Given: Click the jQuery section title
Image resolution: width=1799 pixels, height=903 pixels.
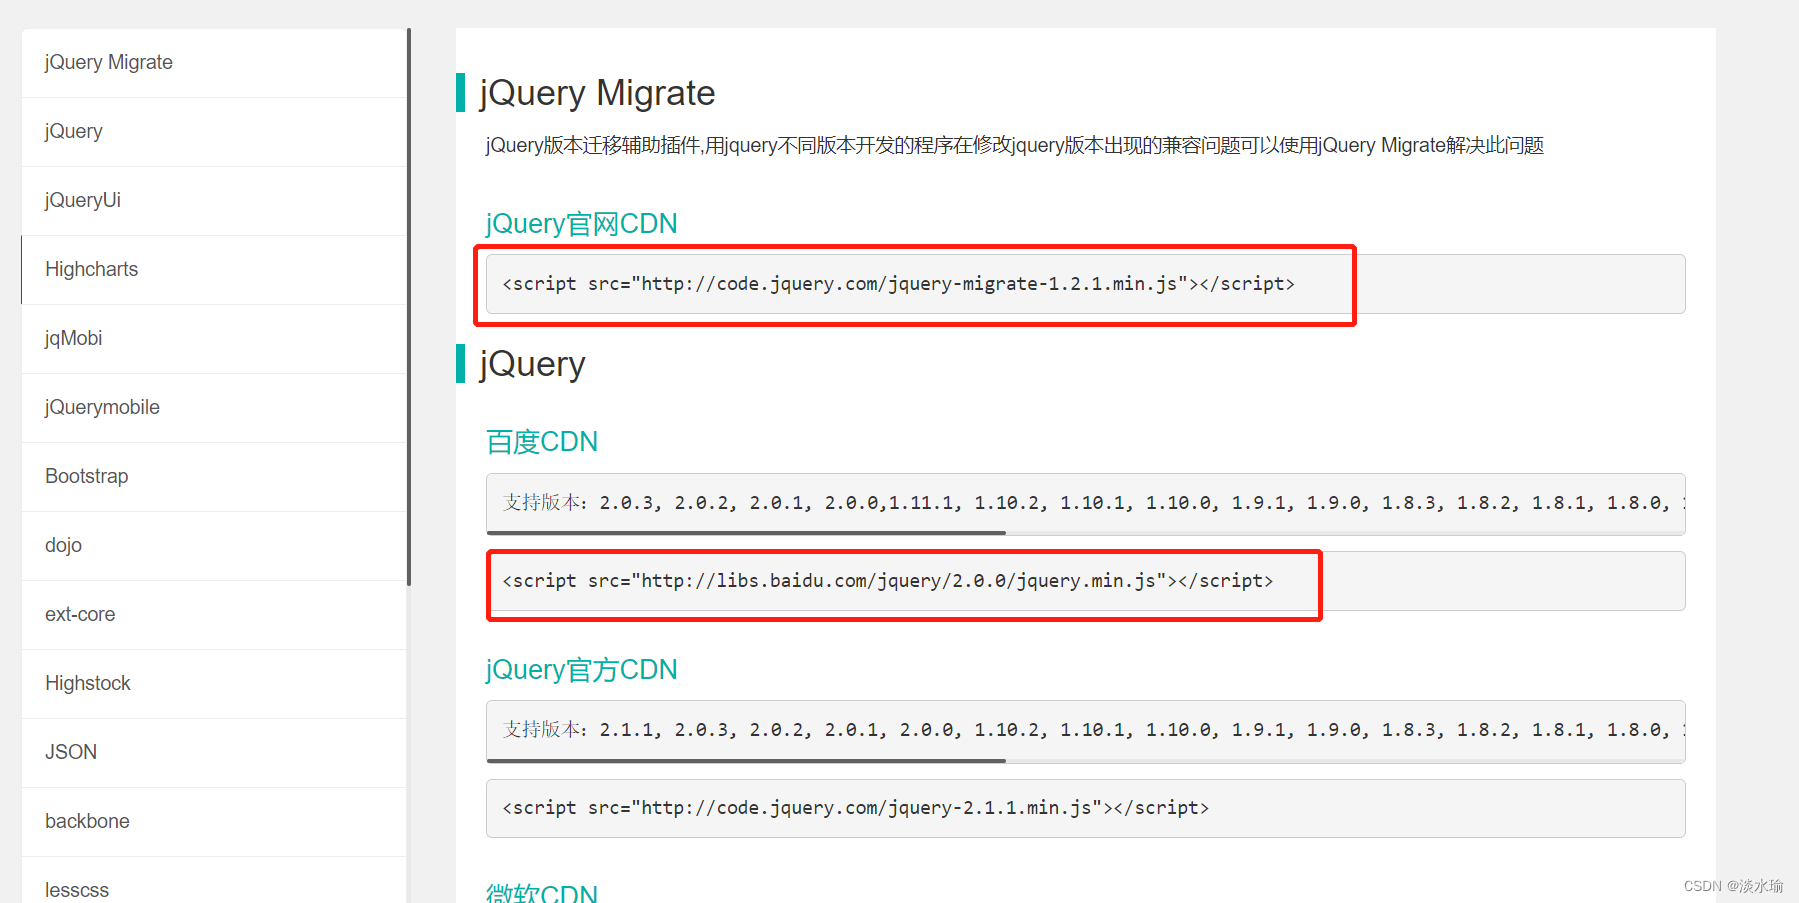Looking at the screenshot, I should pos(532,364).
